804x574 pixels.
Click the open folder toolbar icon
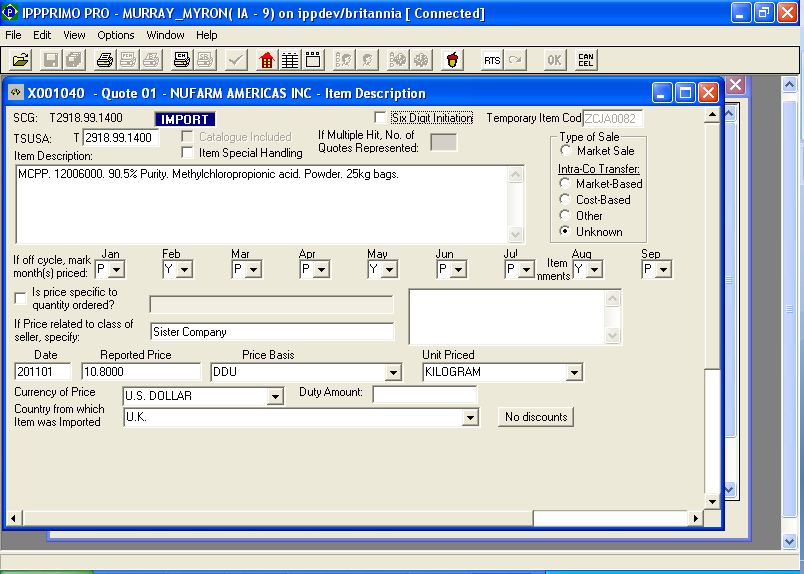tap(20, 60)
